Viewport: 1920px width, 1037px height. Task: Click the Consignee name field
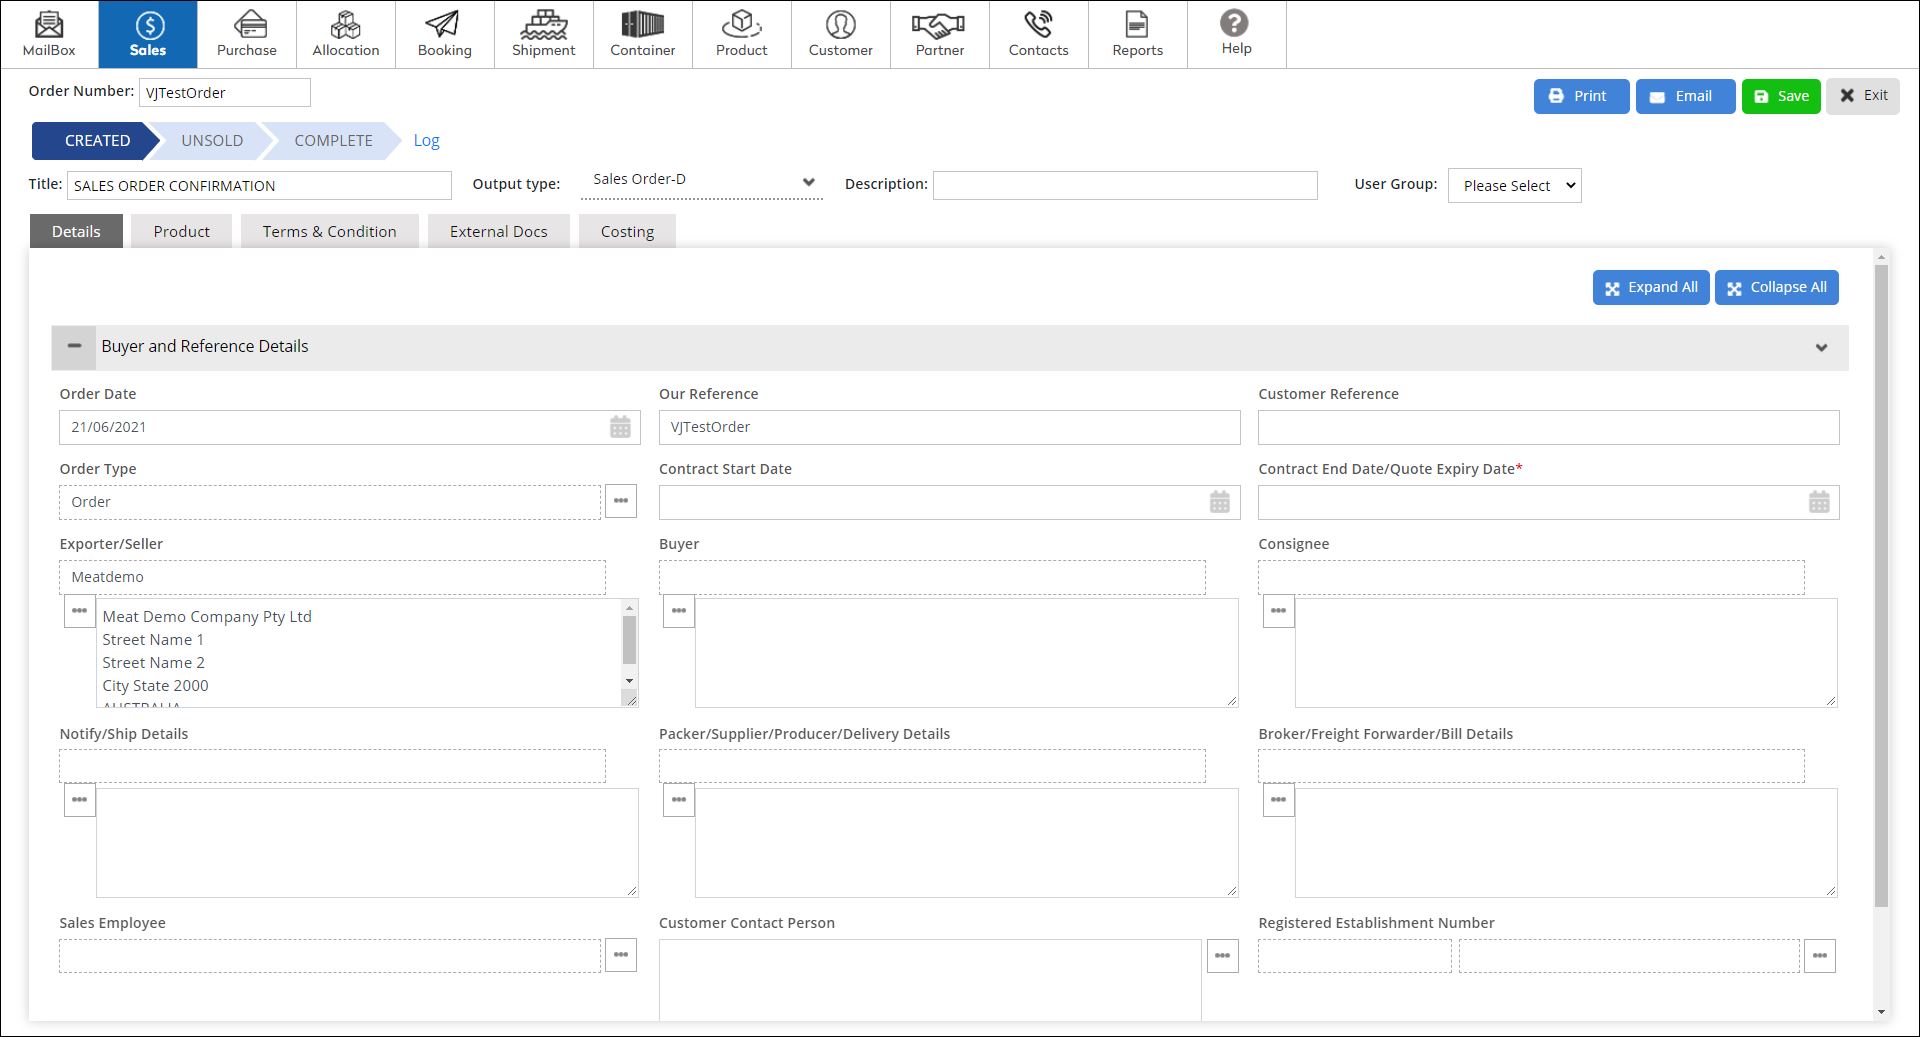point(1531,577)
